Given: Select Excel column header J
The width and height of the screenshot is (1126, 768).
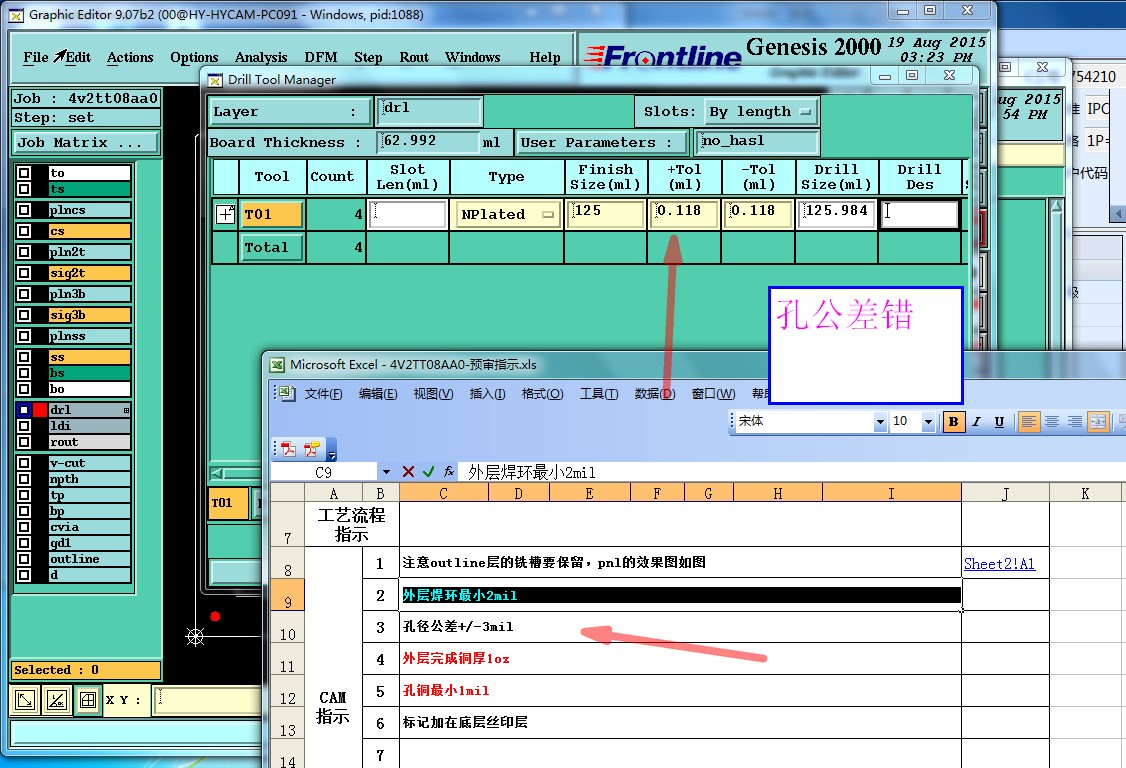Looking at the screenshot, I should coord(1005,493).
